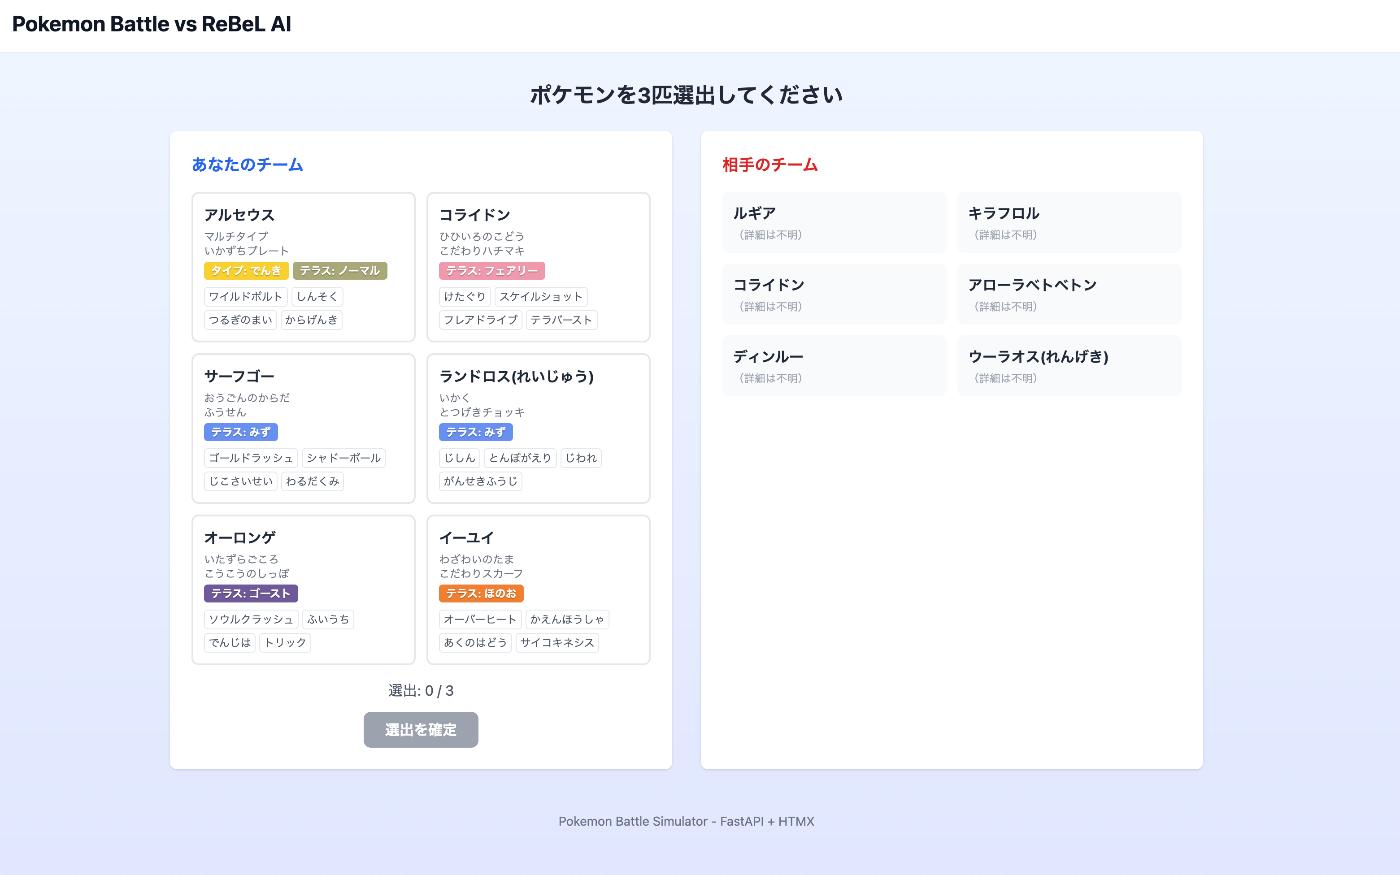Click the フレアドライブ move tag
1400x875 pixels.
tap(481, 320)
